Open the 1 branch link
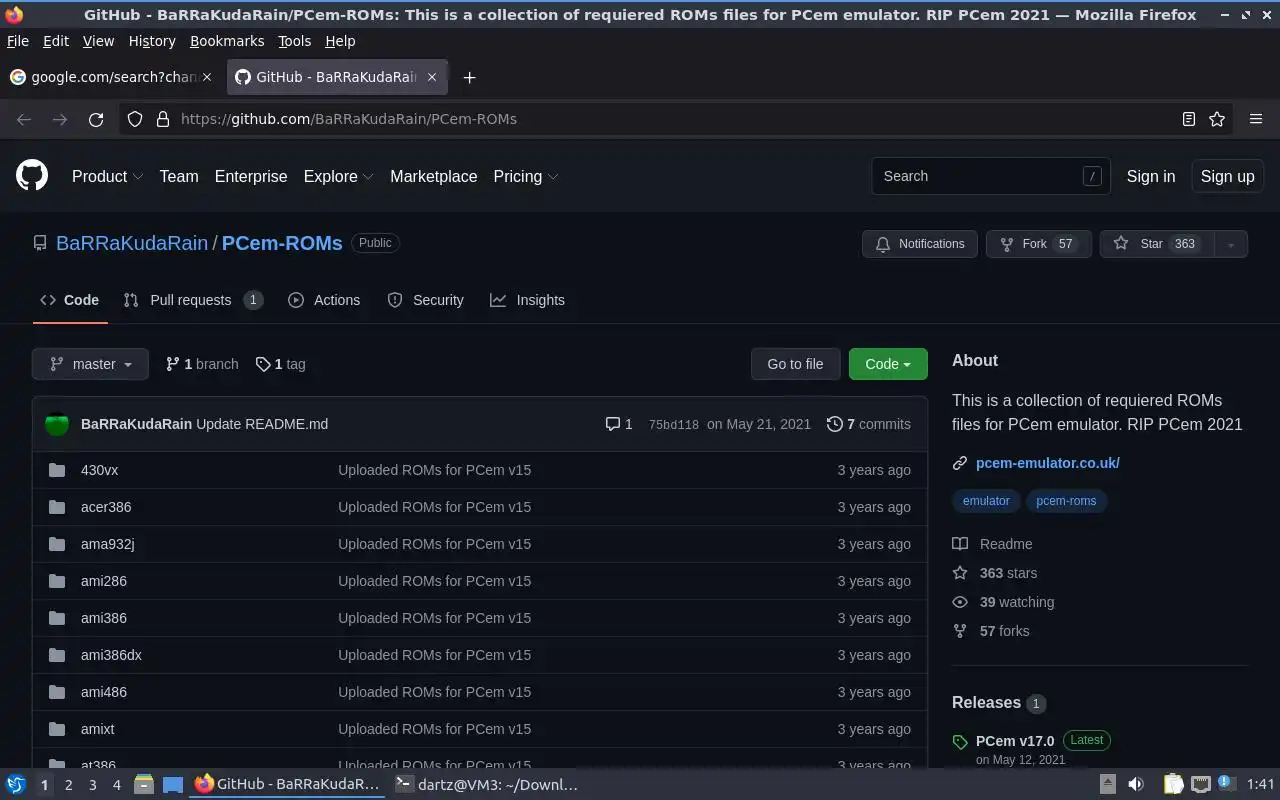The height and width of the screenshot is (800, 1280). [202, 364]
